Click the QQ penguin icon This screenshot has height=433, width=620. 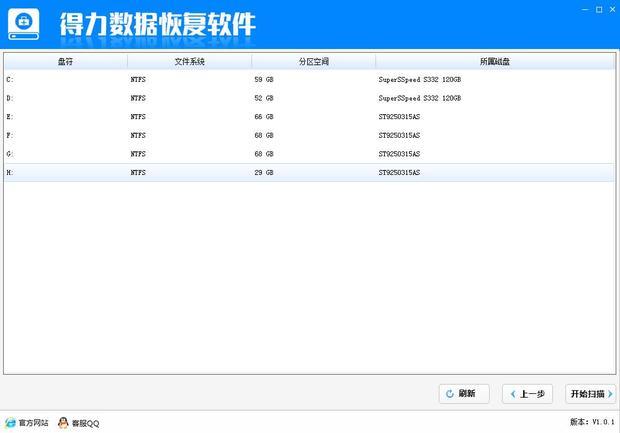[63, 423]
